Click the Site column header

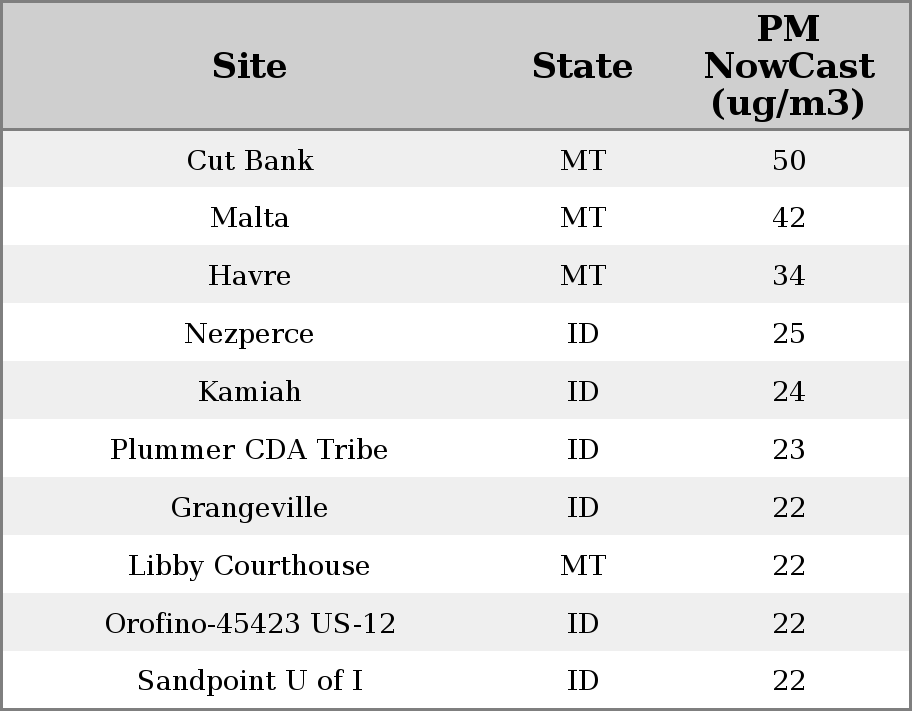point(249,66)
